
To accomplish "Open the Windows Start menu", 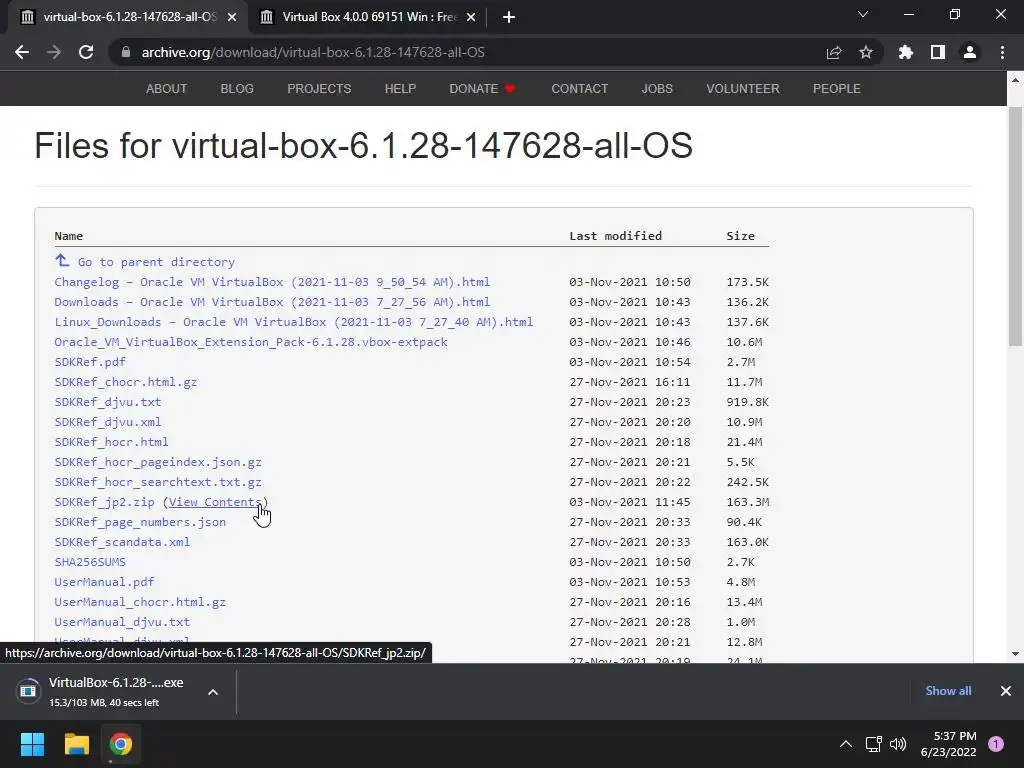I will pyautogui.click(x=32, y=744).
